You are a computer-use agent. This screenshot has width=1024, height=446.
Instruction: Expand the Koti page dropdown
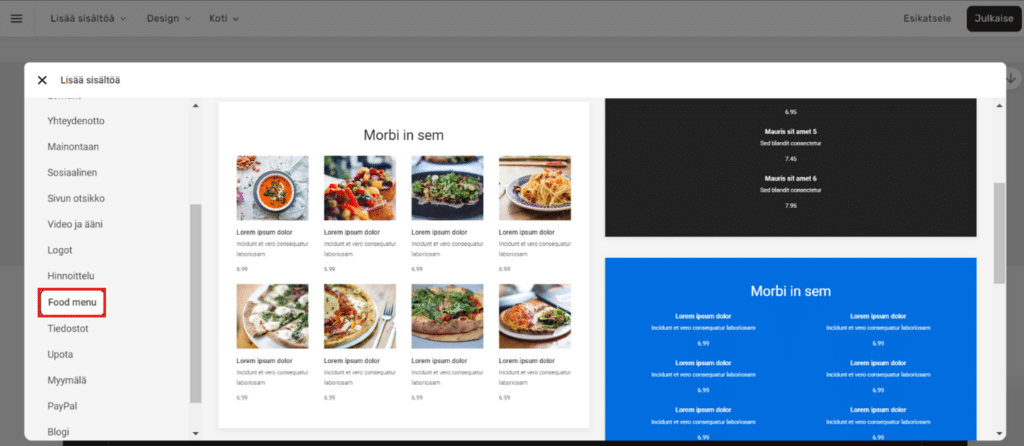[224, 18]
